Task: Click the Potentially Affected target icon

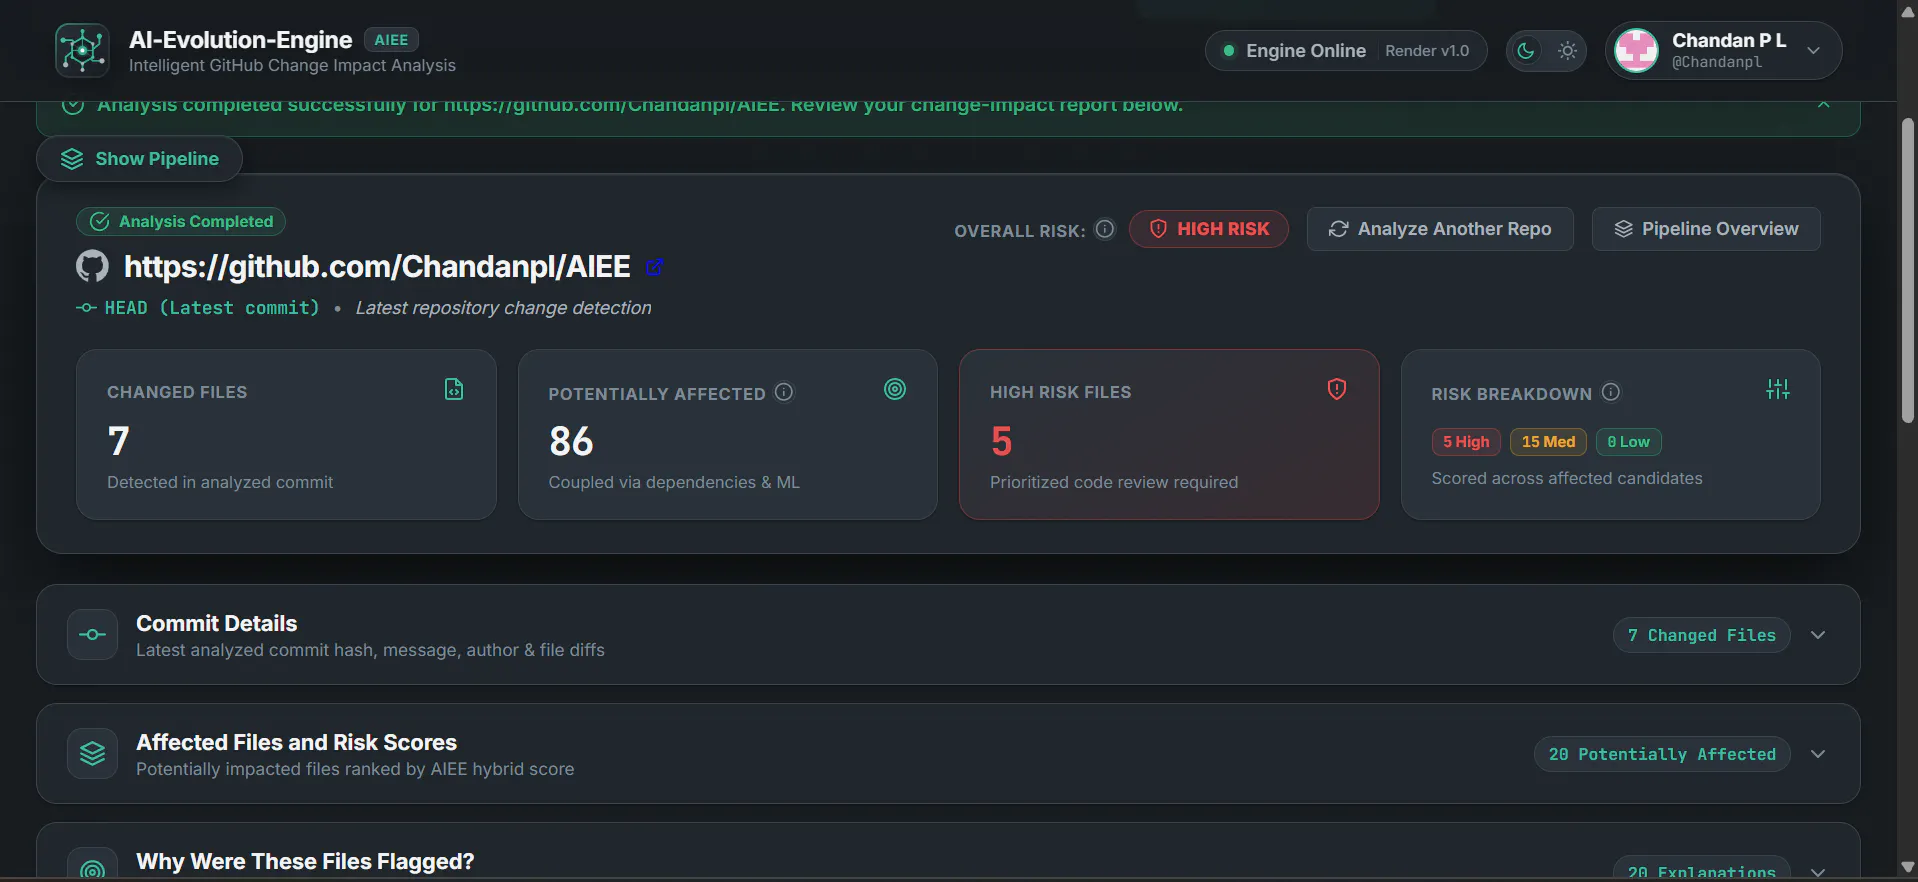Action: point(895,390)
